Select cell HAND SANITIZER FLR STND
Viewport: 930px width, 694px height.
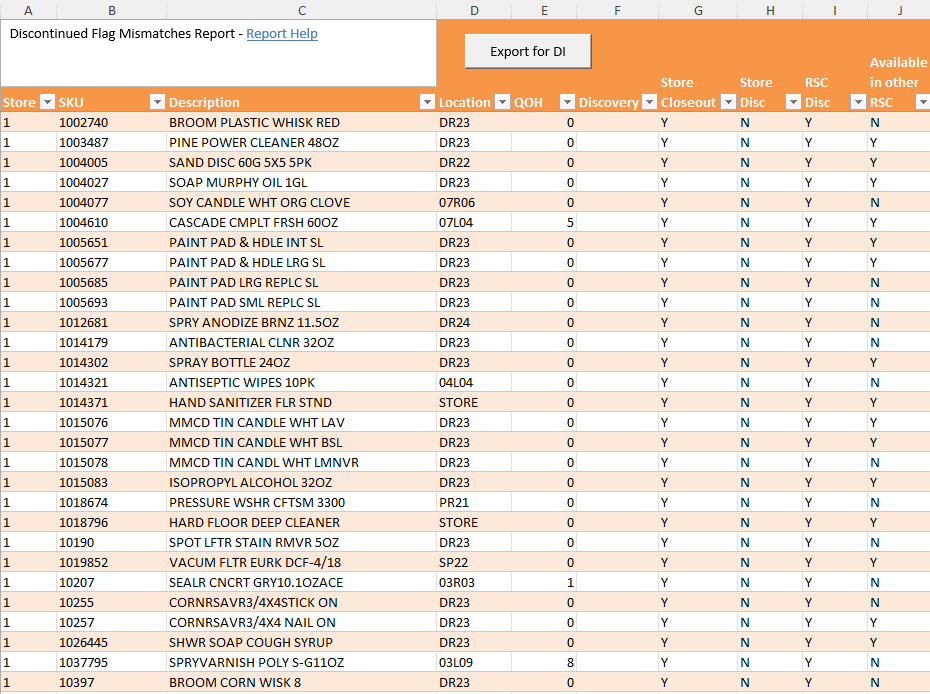coord(301,403)
